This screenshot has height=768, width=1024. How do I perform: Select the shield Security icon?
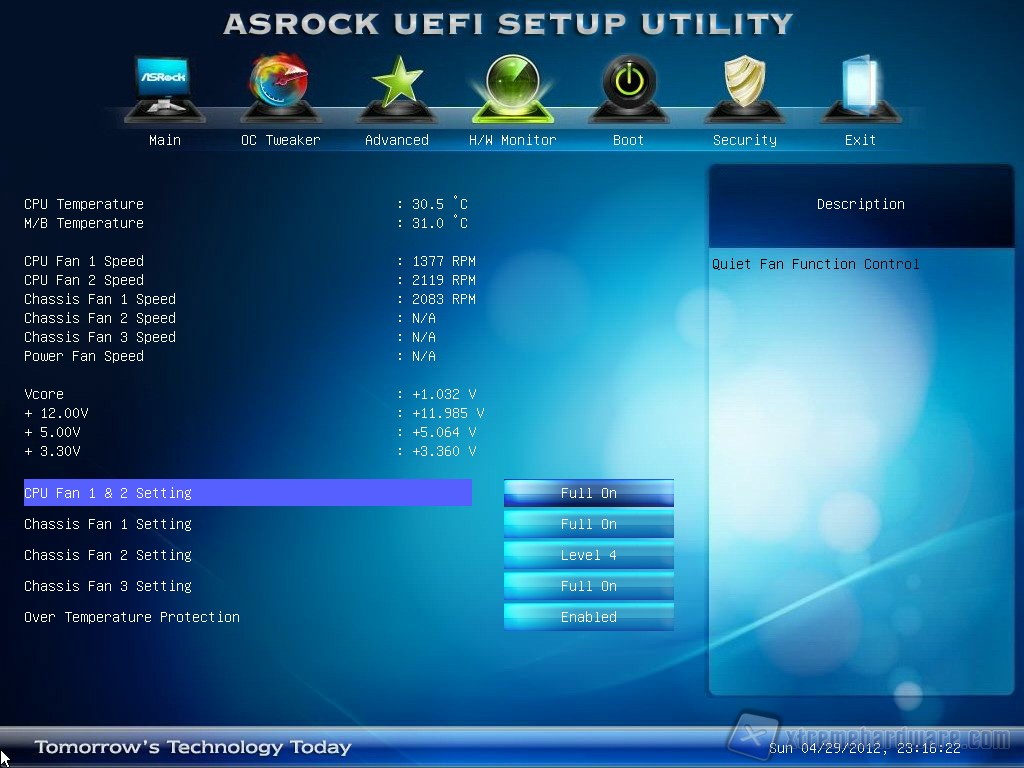[744, 87]
